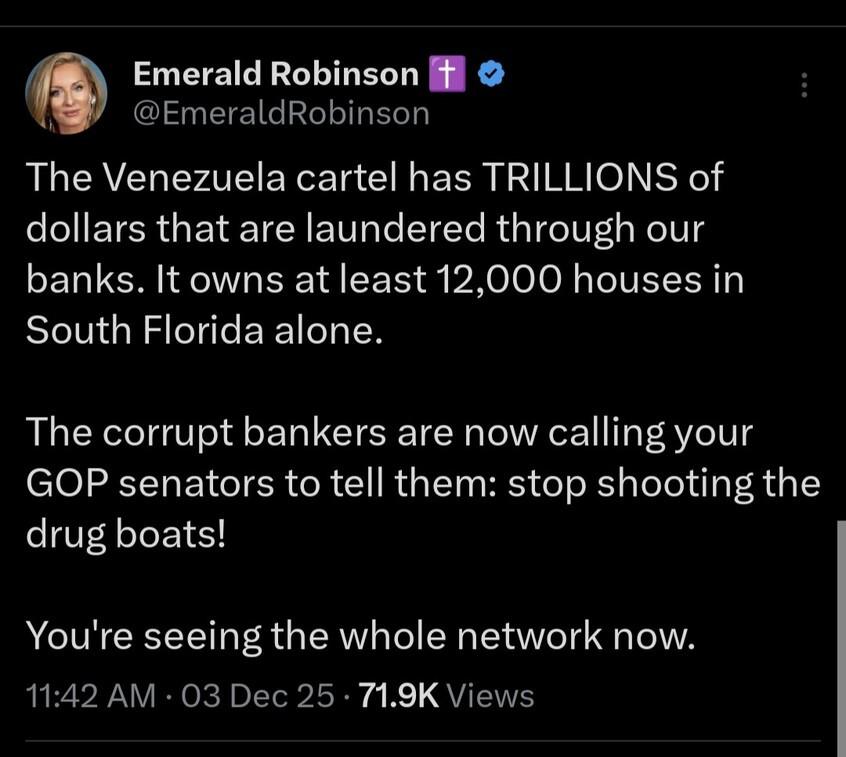Click the word Views beside the count

tap(491, 695)
